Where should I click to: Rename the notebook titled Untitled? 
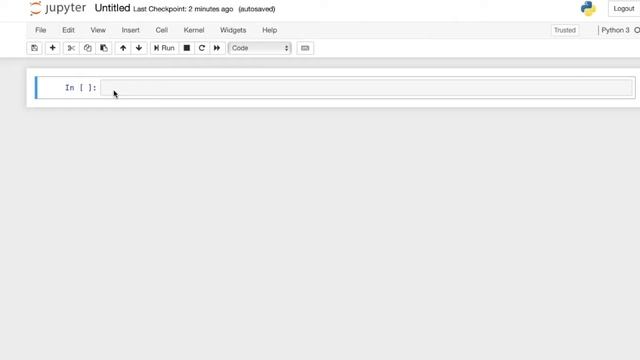tap(112, 8)
